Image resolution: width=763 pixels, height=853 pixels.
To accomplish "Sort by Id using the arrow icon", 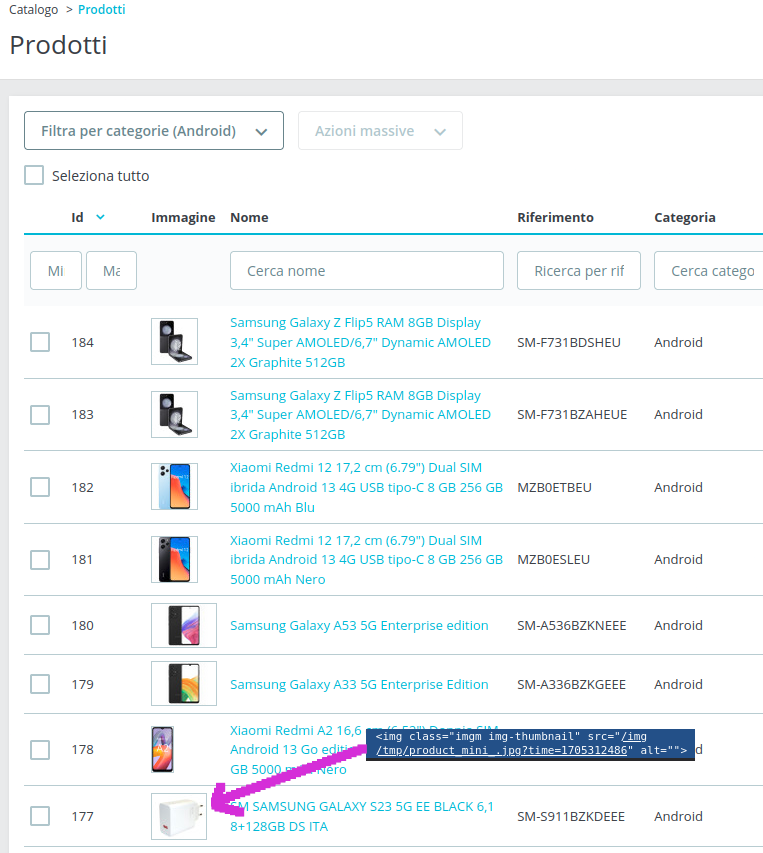I will click(x=100, y=217).
